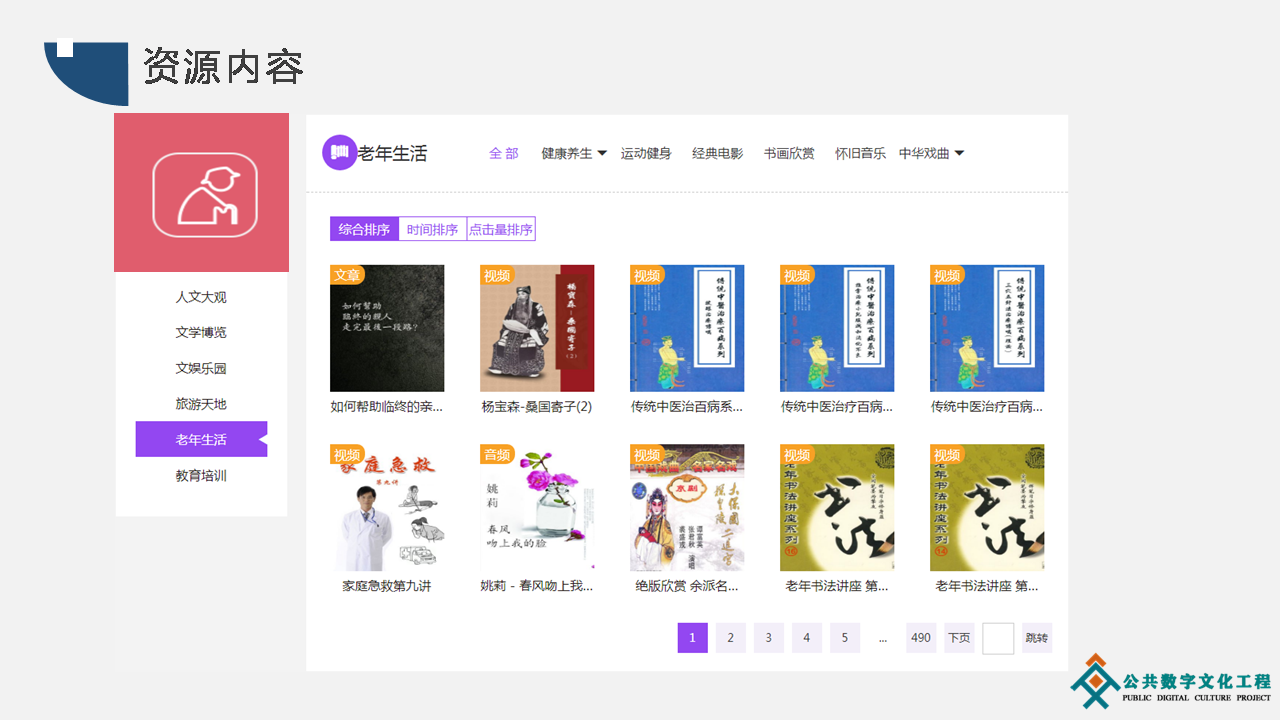
Task: Open the 经典电影 category
Action: click(718, 153)
